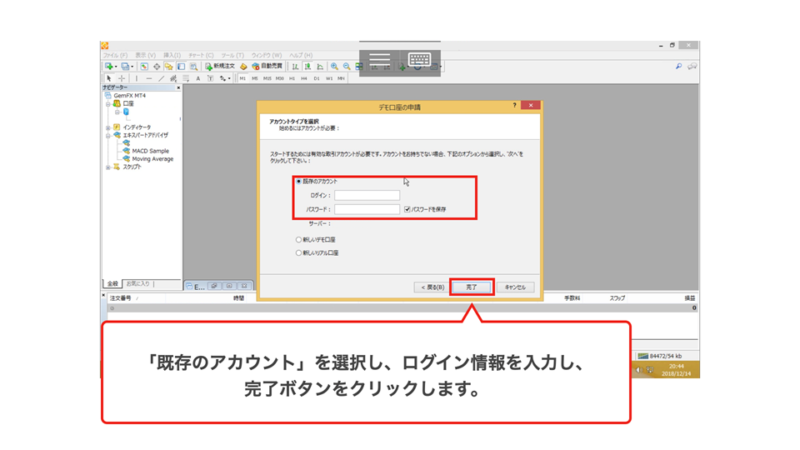Toggle the Data Window icon
Screen dimensions: 800x450
pyautogui.click(x=157, y=66)
